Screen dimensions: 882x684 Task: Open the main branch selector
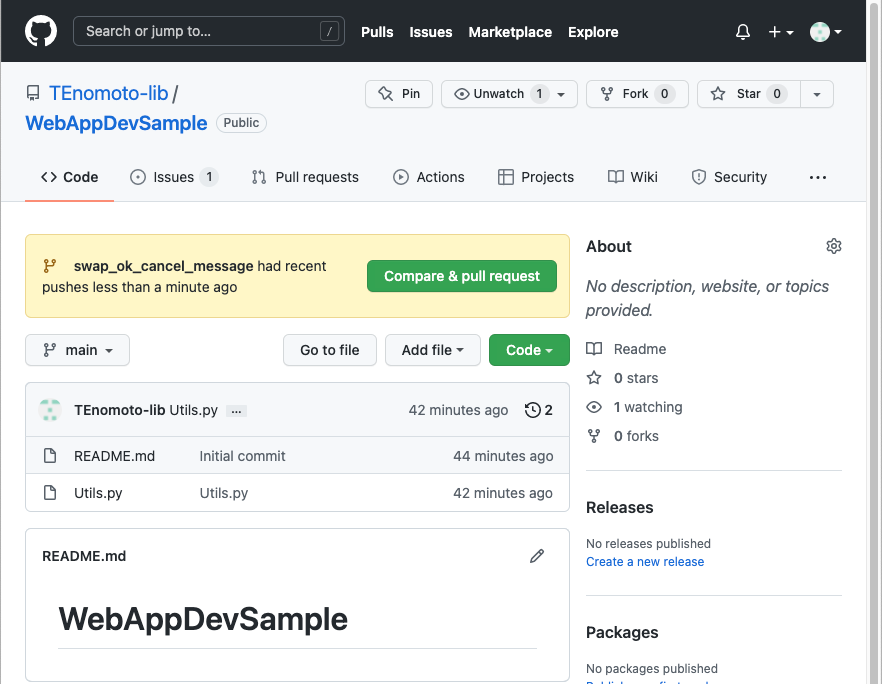pyautogui.click(x=78, y=350)
